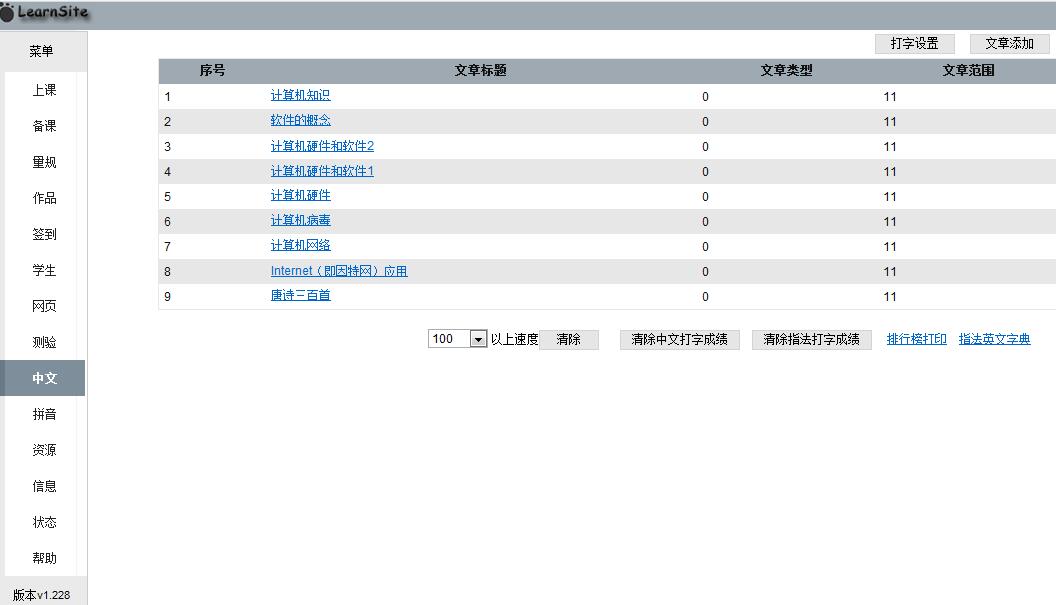
Task: Open the 菜单 sidebar header
Action: [42, 51]
